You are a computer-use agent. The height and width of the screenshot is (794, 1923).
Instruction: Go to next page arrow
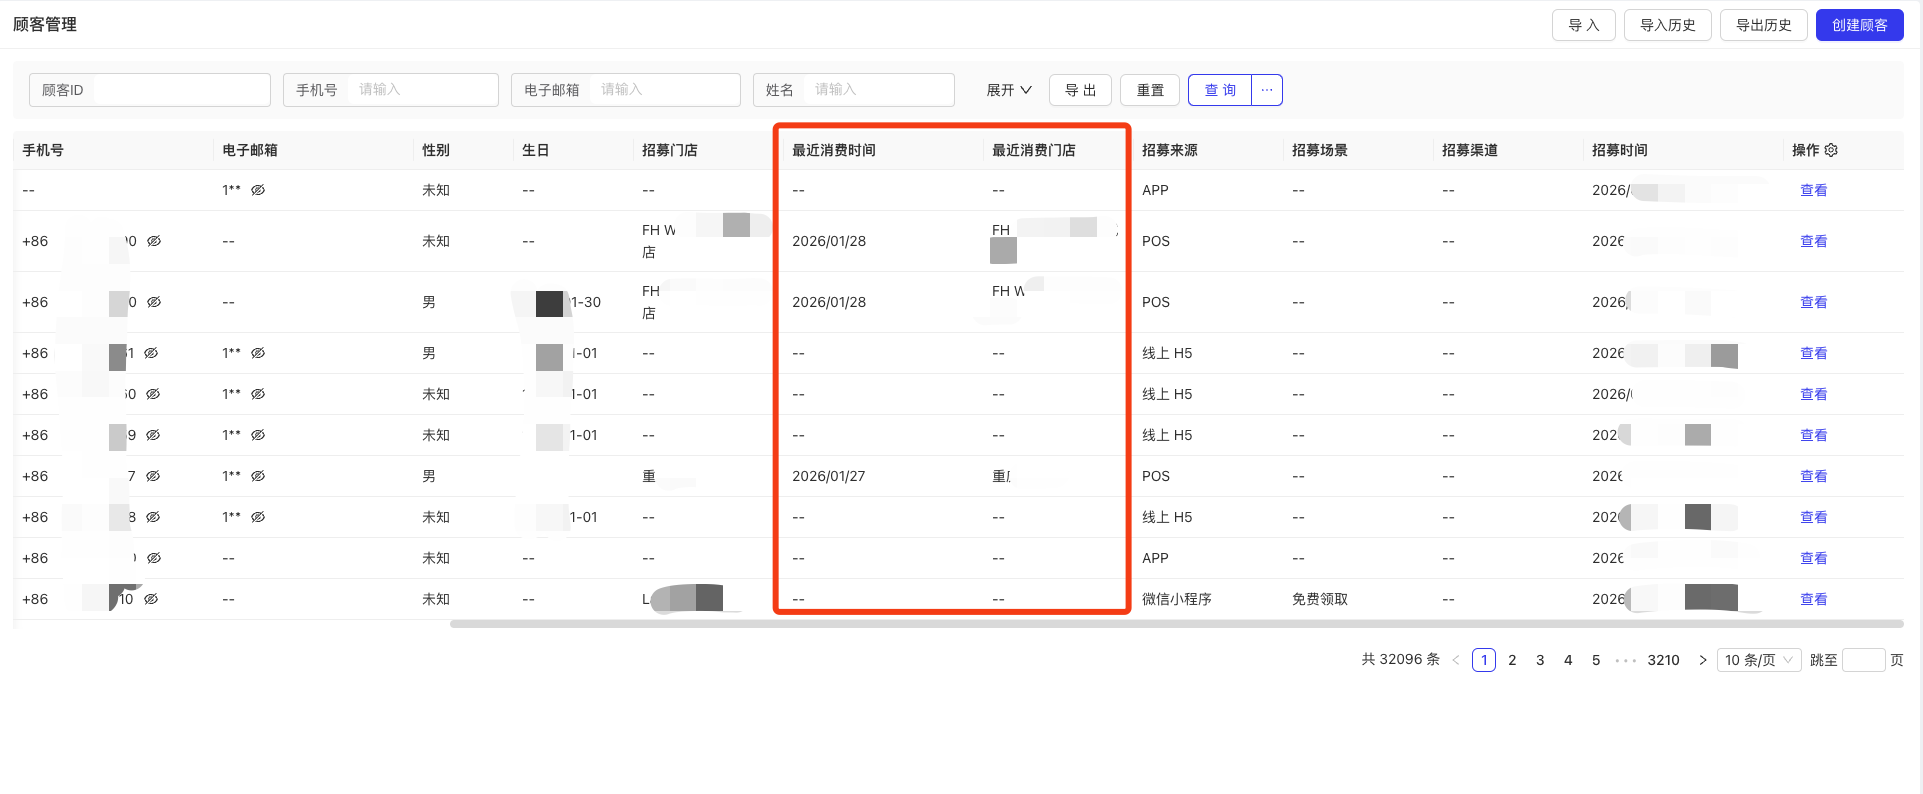click(x=1702, y=660)
